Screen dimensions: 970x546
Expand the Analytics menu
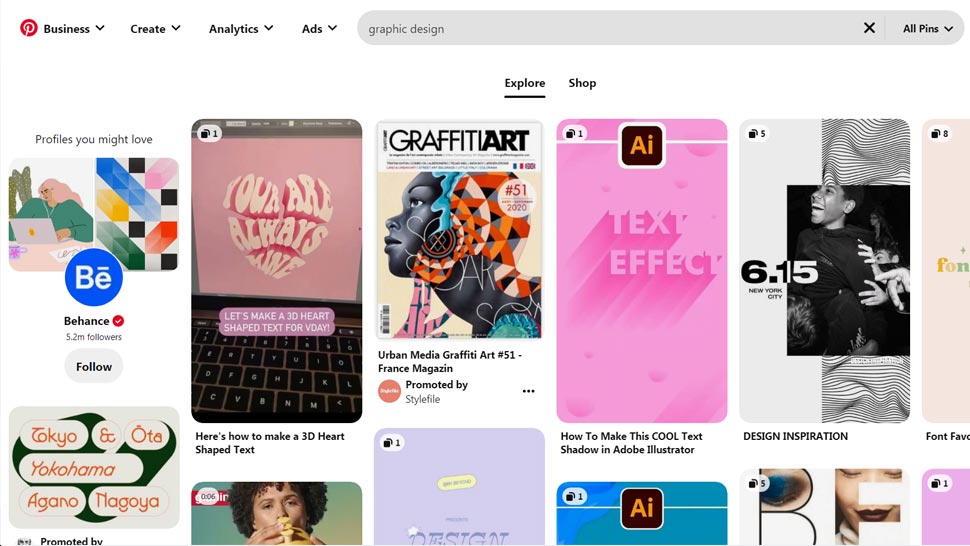241,28
